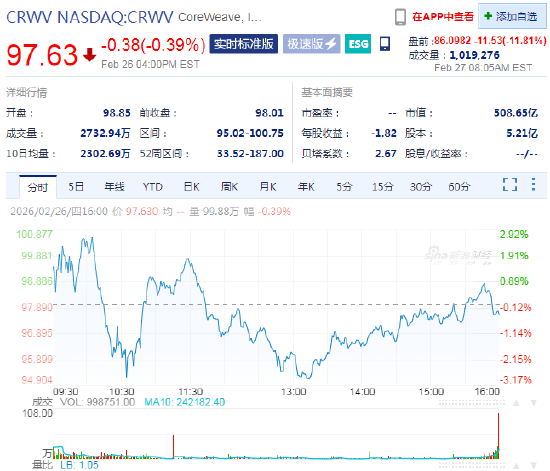Choose the 5分 interval tab
550x471 pixels.
pos(344,187)
